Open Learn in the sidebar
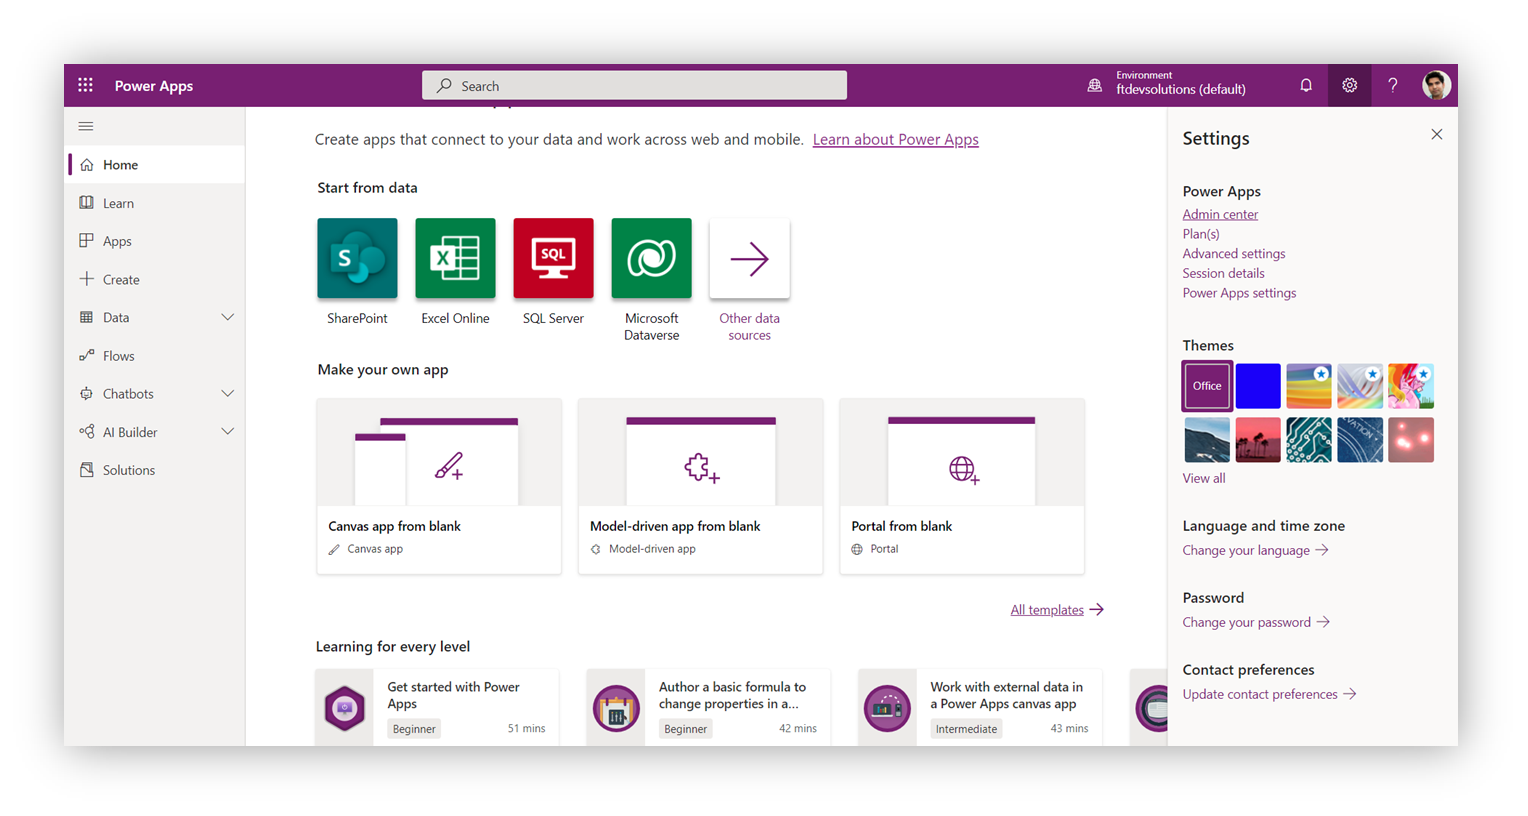 pyautogui.click(x=155, y=203)
